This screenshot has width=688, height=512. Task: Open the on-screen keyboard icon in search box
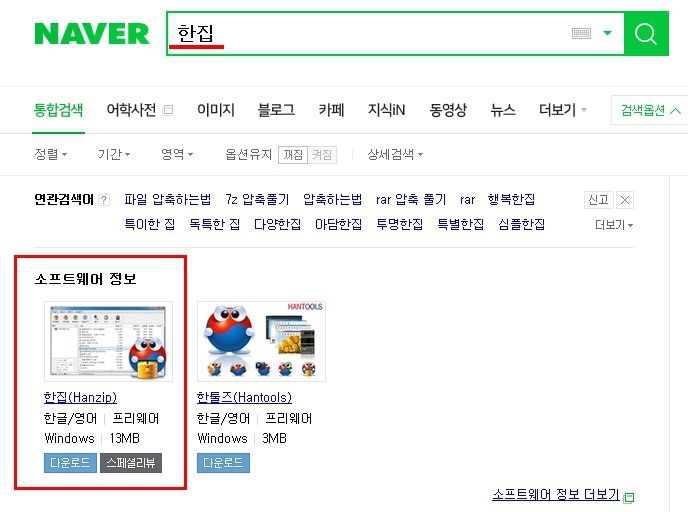pos(581,33)
